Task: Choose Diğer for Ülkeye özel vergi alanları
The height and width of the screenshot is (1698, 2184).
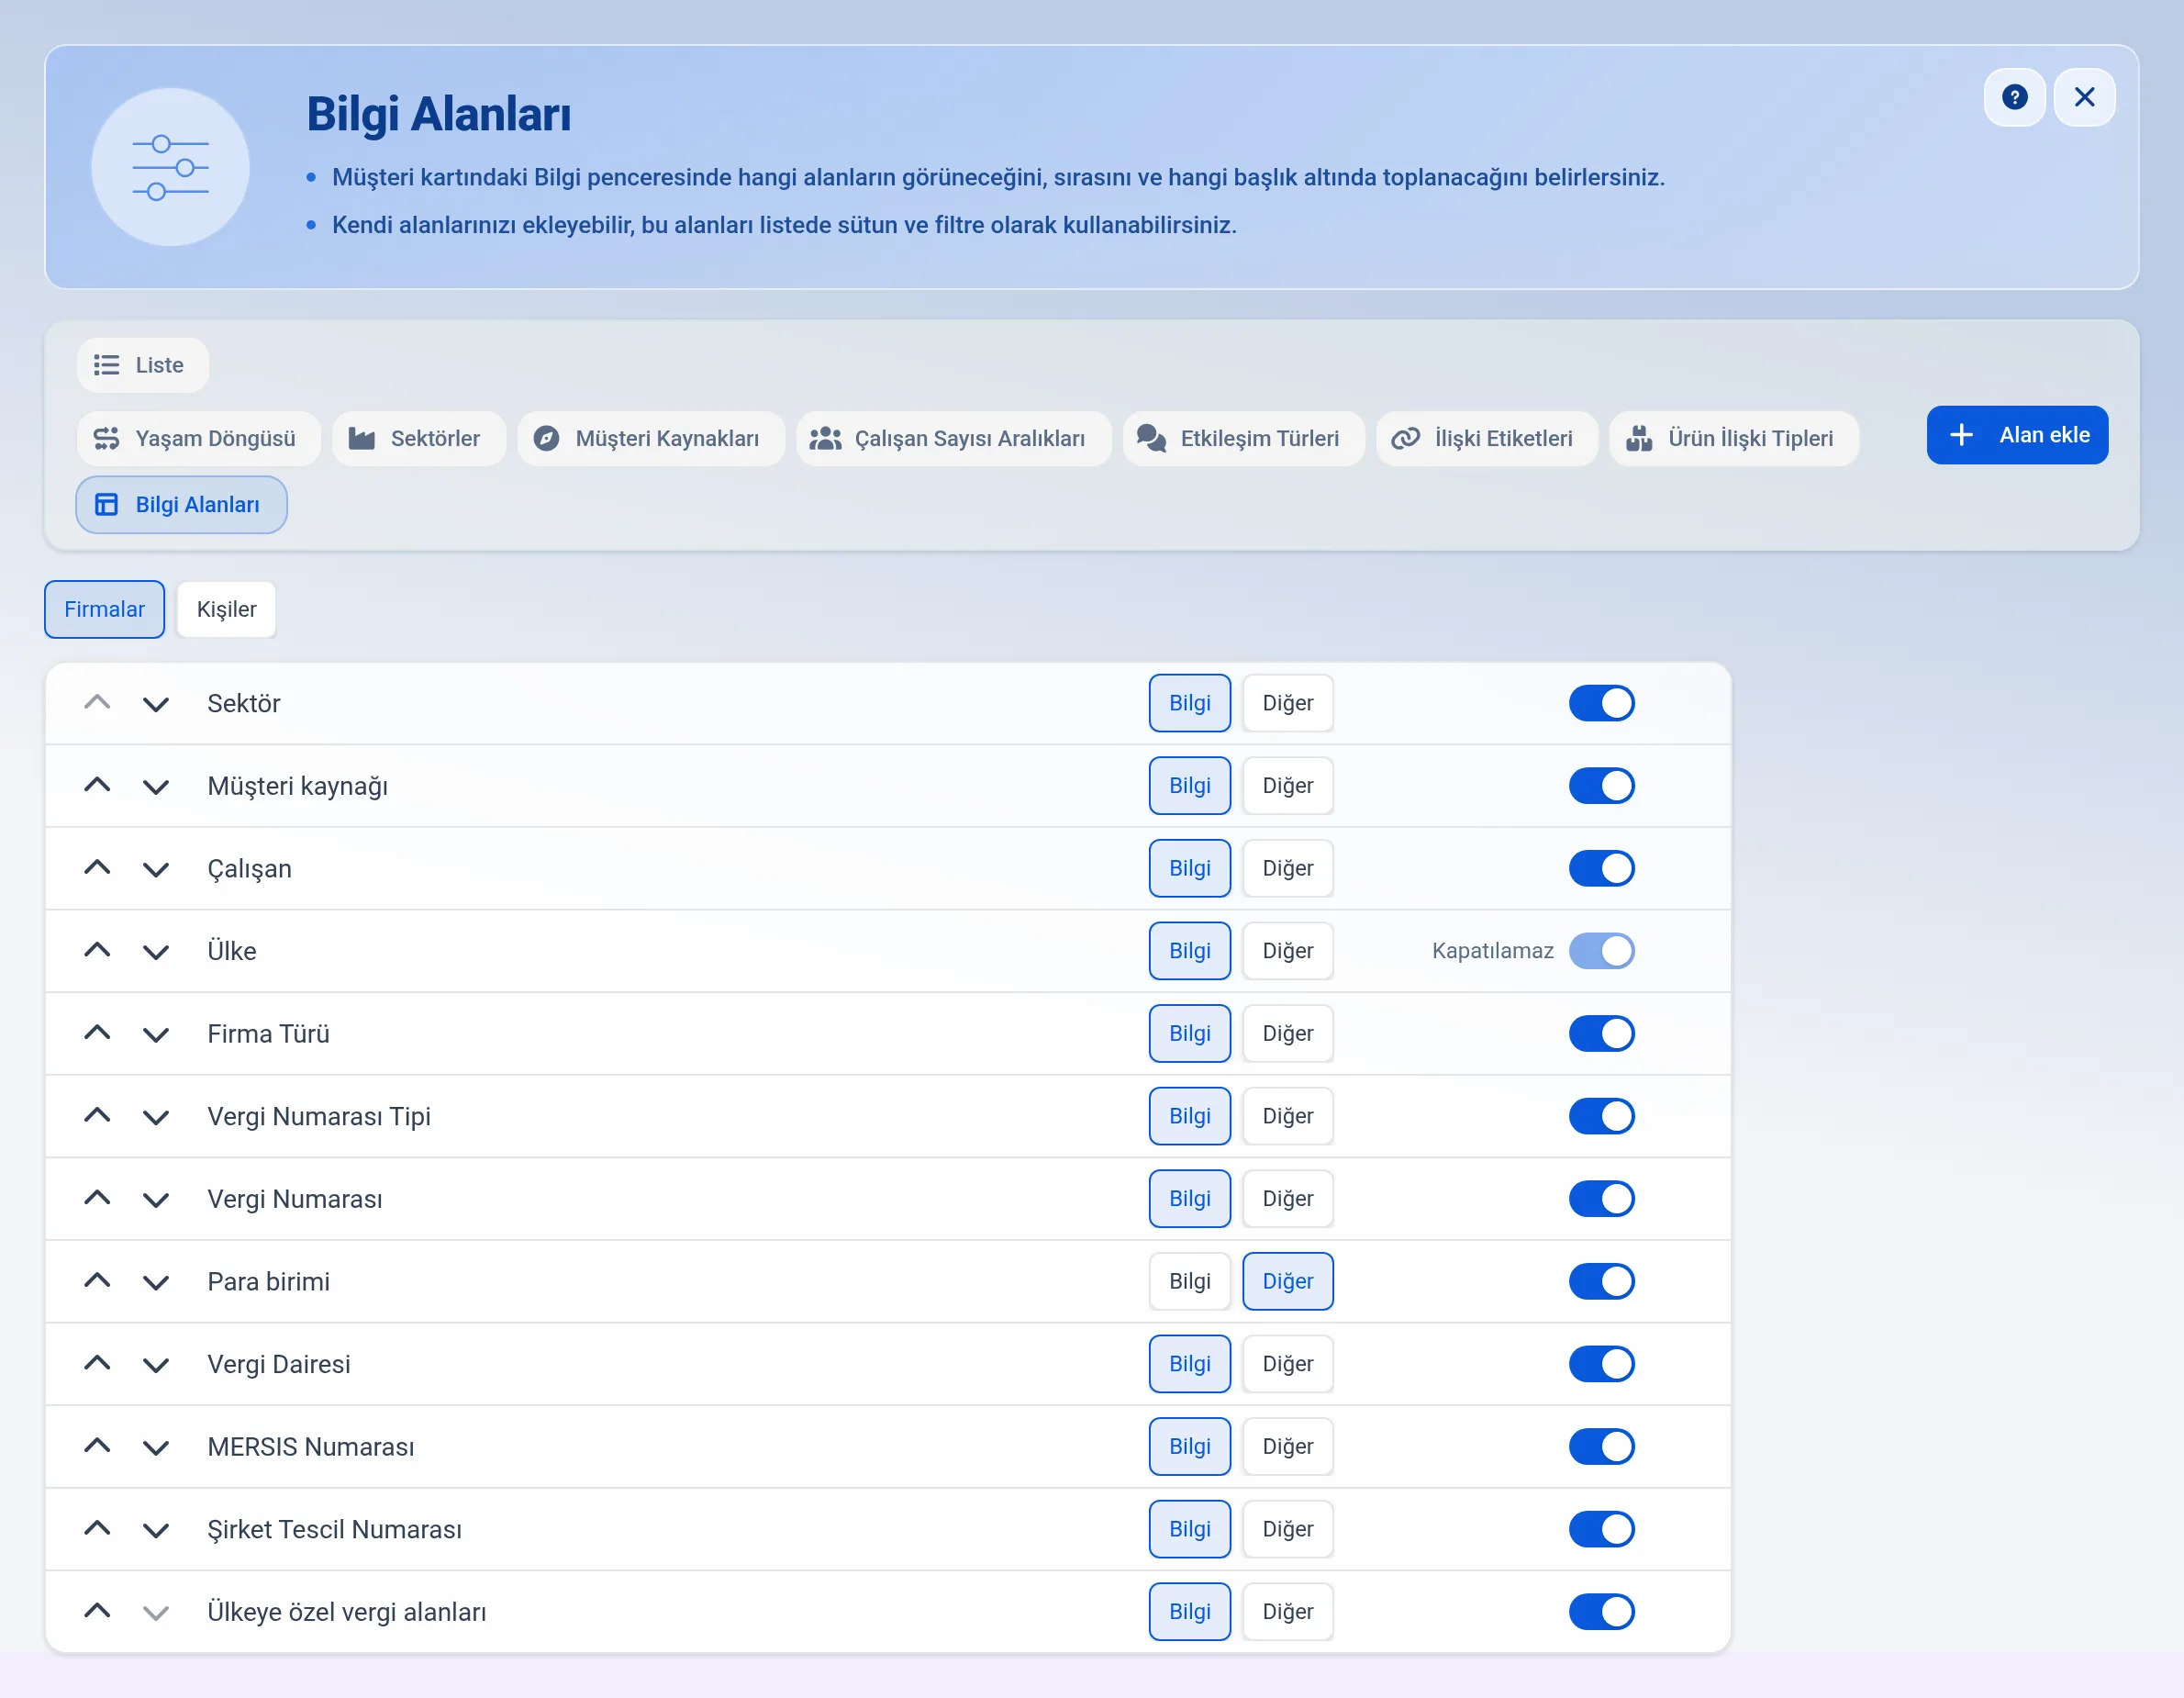Action: (x=1287, y=1611)
